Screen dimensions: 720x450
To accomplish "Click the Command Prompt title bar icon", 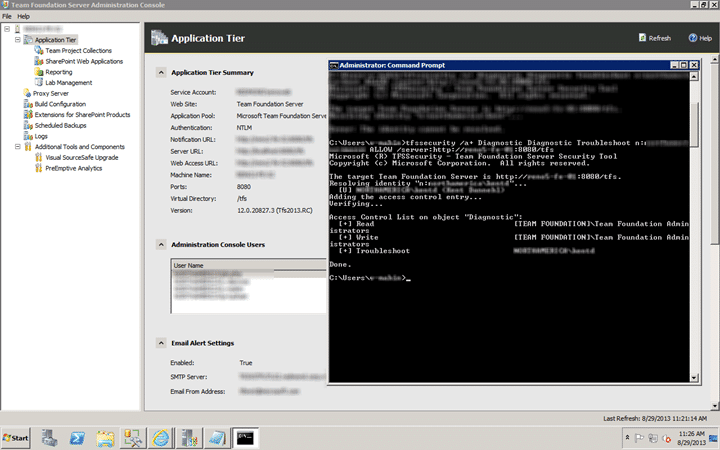I will pos(334,65).
